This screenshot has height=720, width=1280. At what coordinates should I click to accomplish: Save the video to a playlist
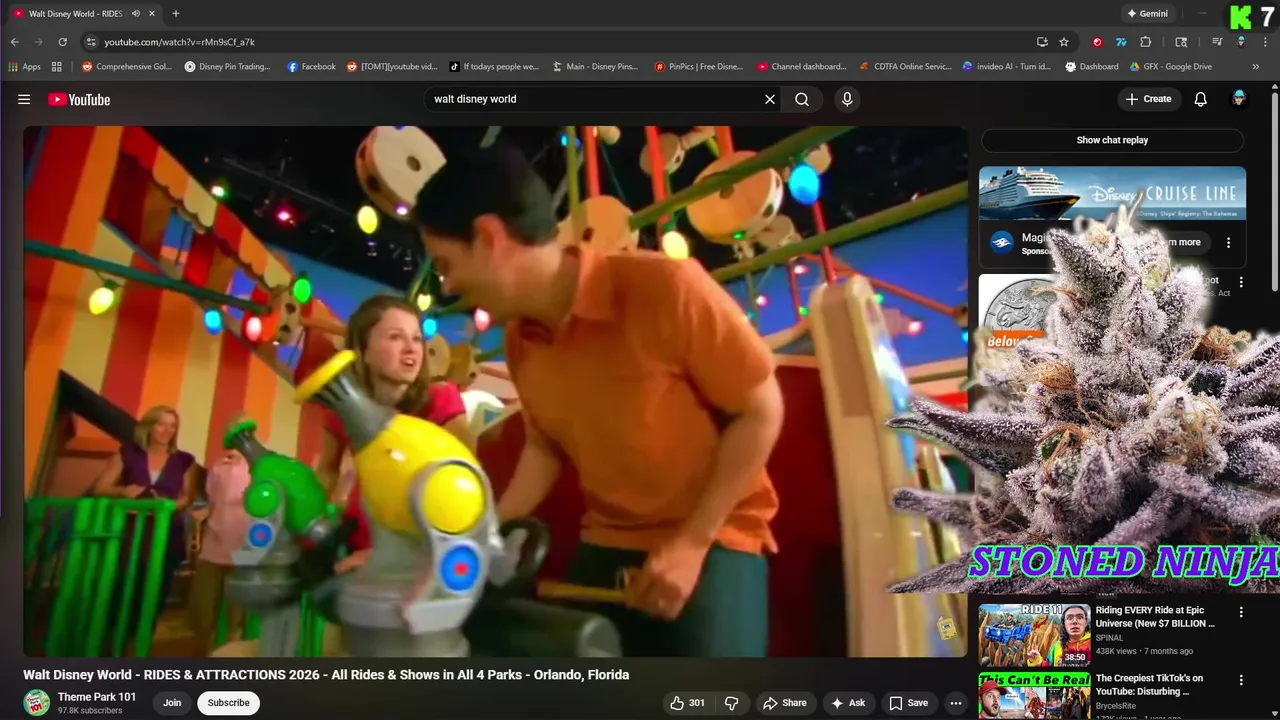908,703
